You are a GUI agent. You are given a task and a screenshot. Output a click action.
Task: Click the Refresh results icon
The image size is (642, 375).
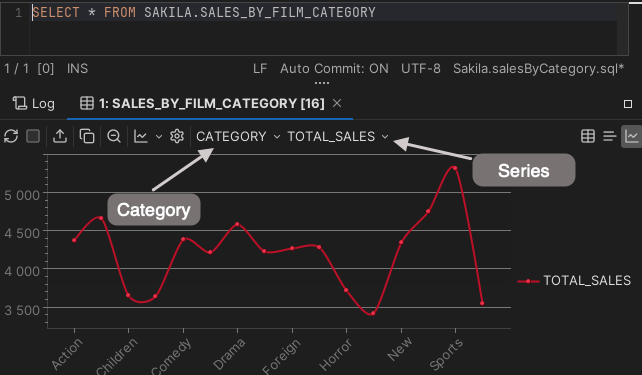coord(11,136)
